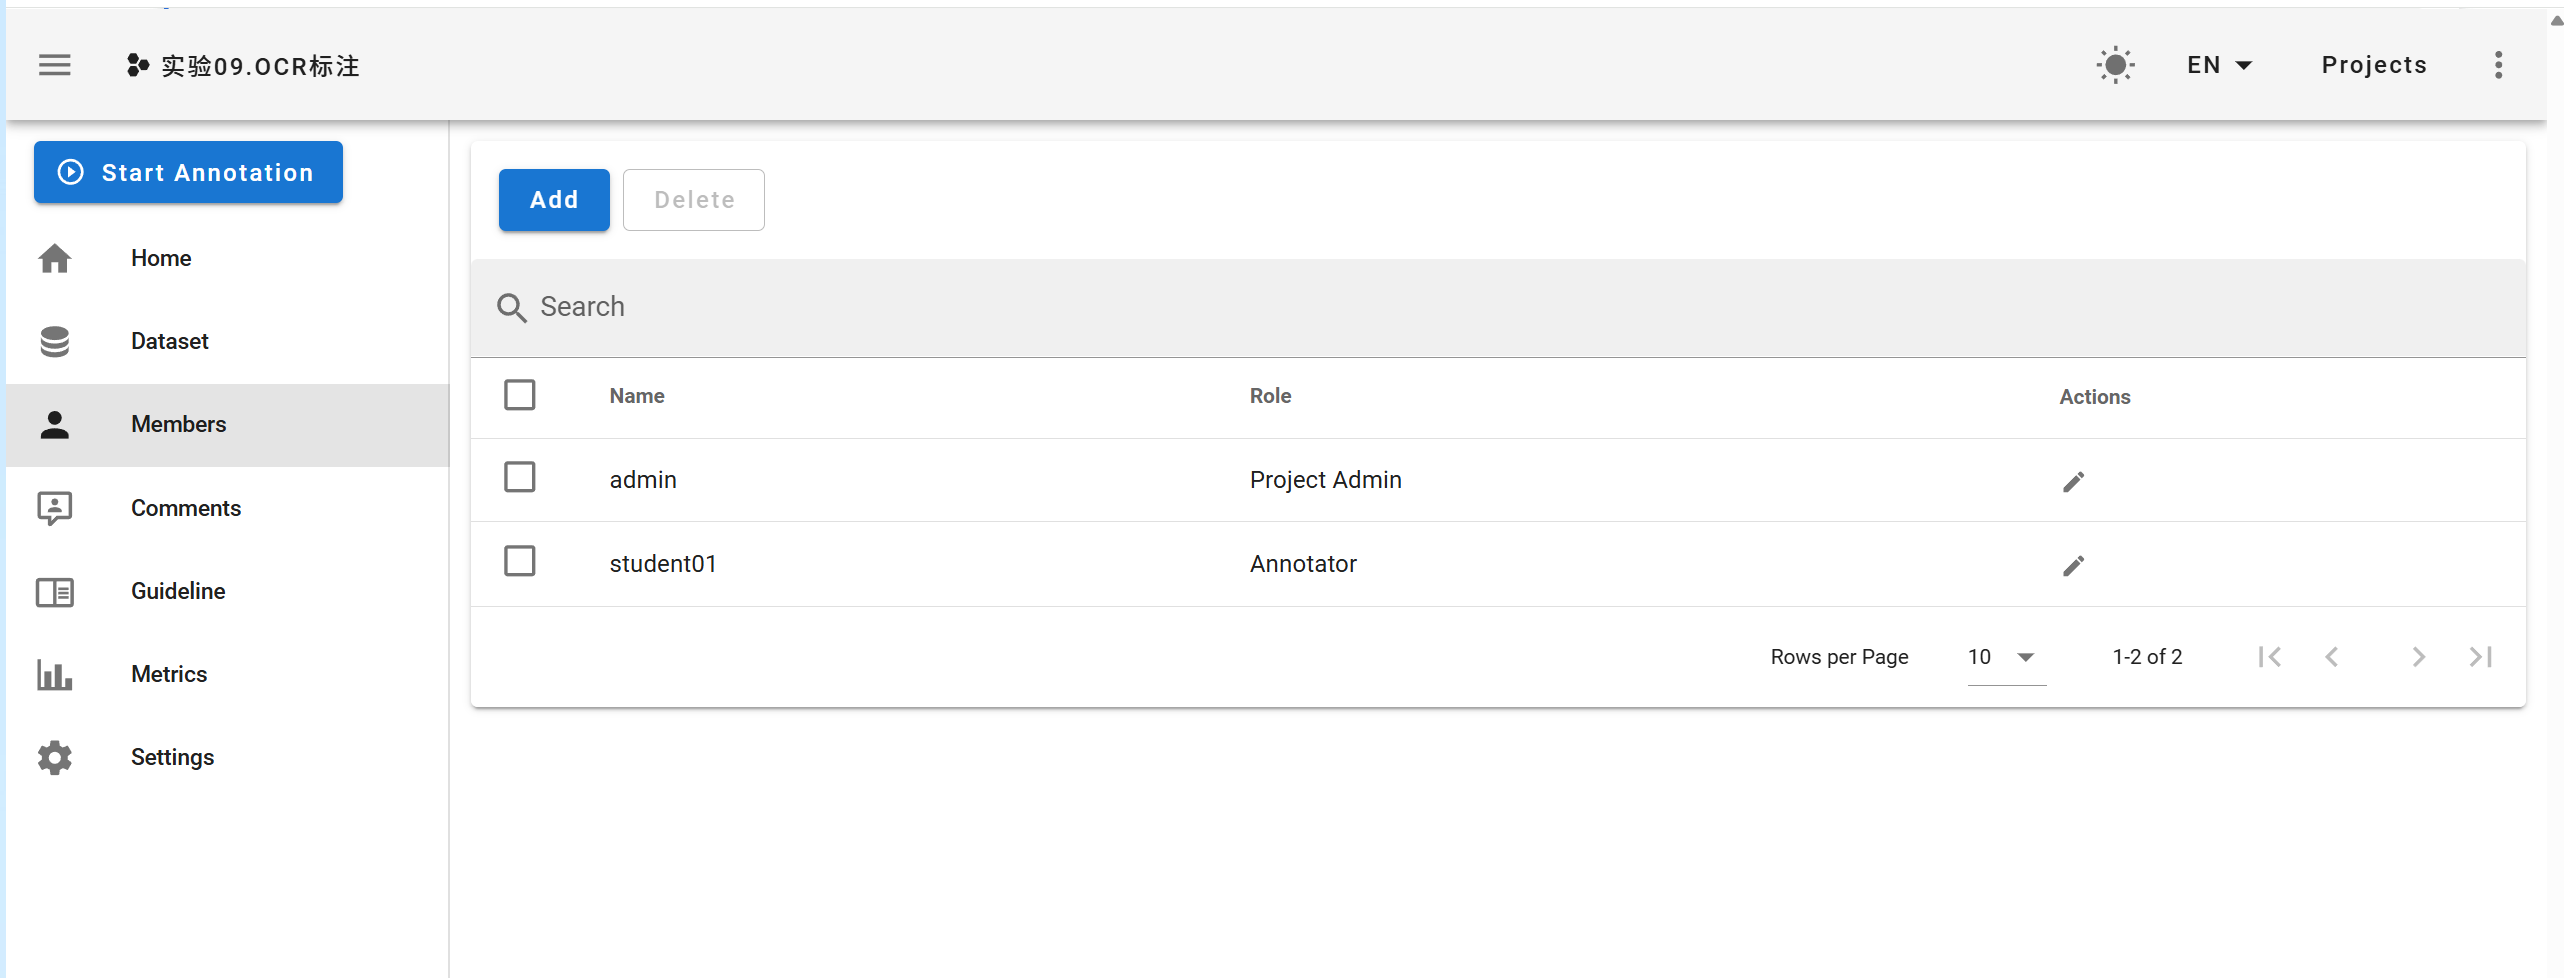The width and height of the screenshot is (2564, 978).
Task: Open Metrics from the sidebar
Action: point(168,675)
